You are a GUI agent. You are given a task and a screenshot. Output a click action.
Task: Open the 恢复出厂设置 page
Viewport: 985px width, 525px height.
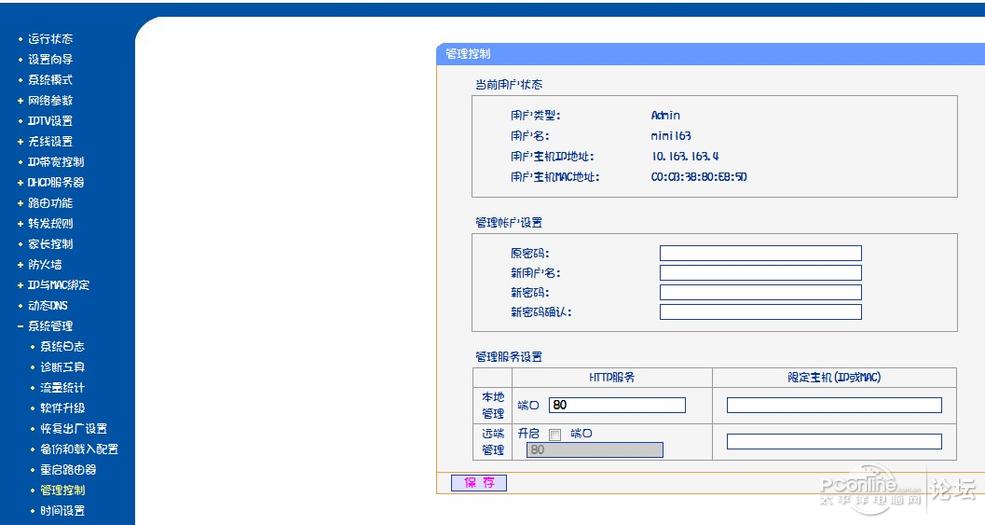(73, 428)
